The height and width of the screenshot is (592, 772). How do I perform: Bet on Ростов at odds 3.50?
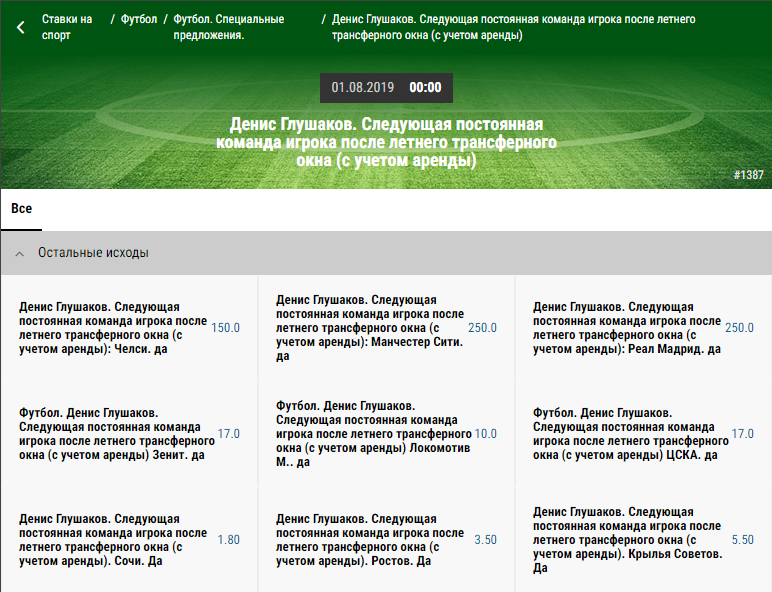click(485, 540)
